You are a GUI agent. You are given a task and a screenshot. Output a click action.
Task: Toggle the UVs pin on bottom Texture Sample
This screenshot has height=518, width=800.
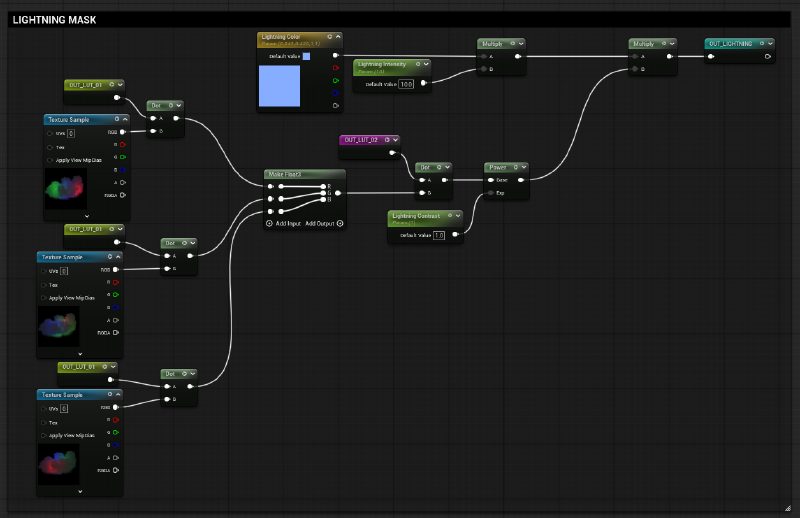44,408
